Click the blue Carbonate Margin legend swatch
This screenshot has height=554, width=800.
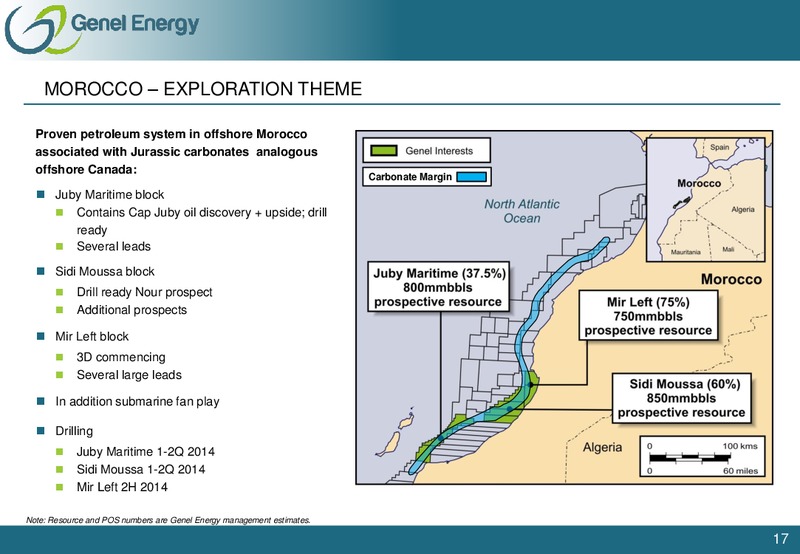[471, 177]
